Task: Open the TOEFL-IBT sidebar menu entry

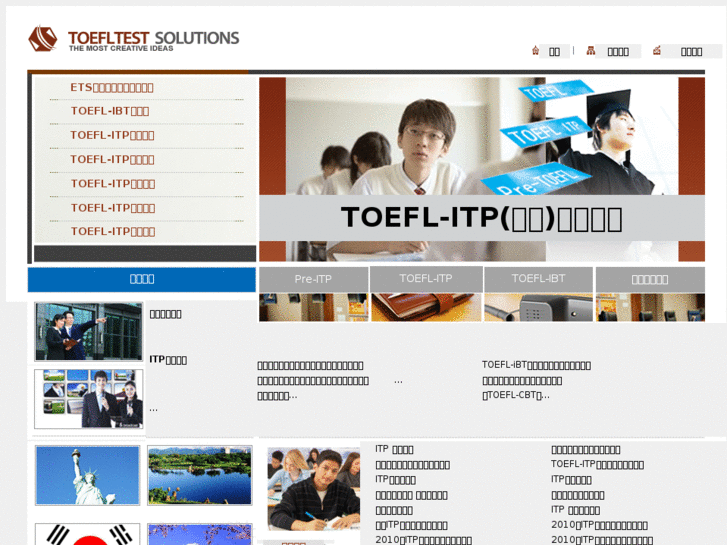Action: pyautogui.click(x=109, y=111)
